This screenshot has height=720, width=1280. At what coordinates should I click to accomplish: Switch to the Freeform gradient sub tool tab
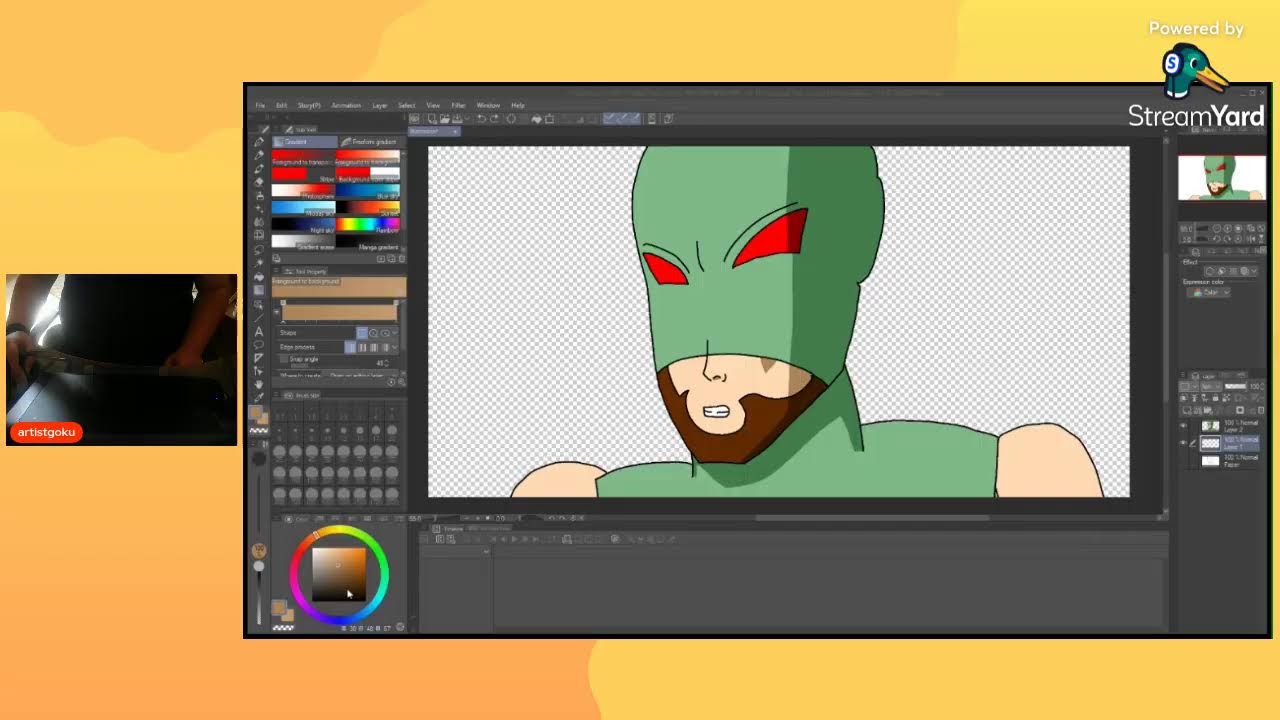pos(371,142)
